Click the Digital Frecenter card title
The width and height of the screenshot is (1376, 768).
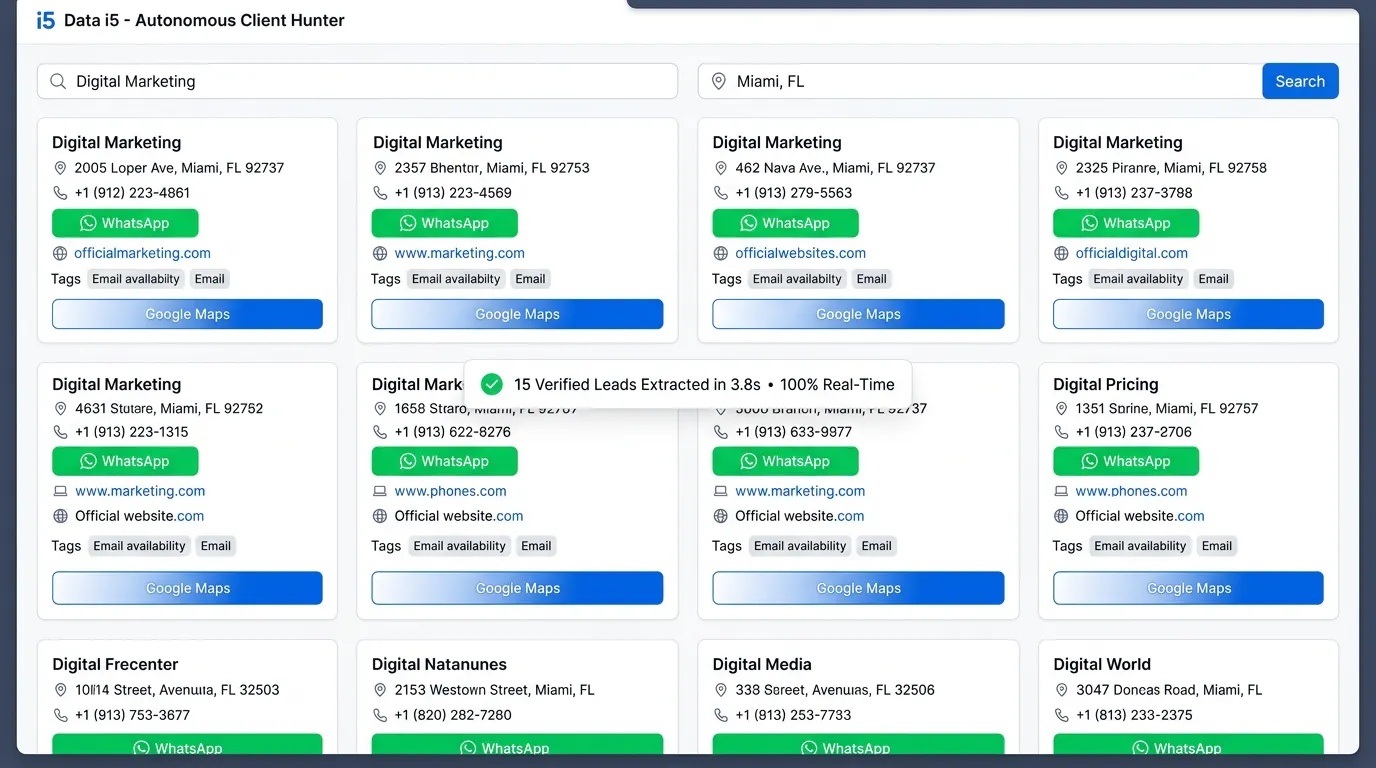[x=115, y=664]
